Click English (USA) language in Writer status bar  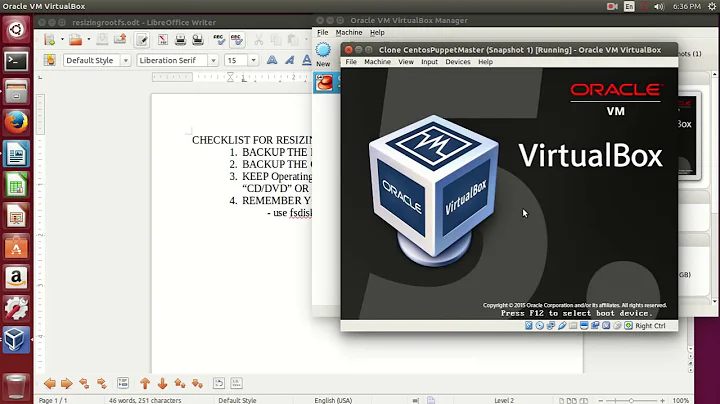coord(333,400)
